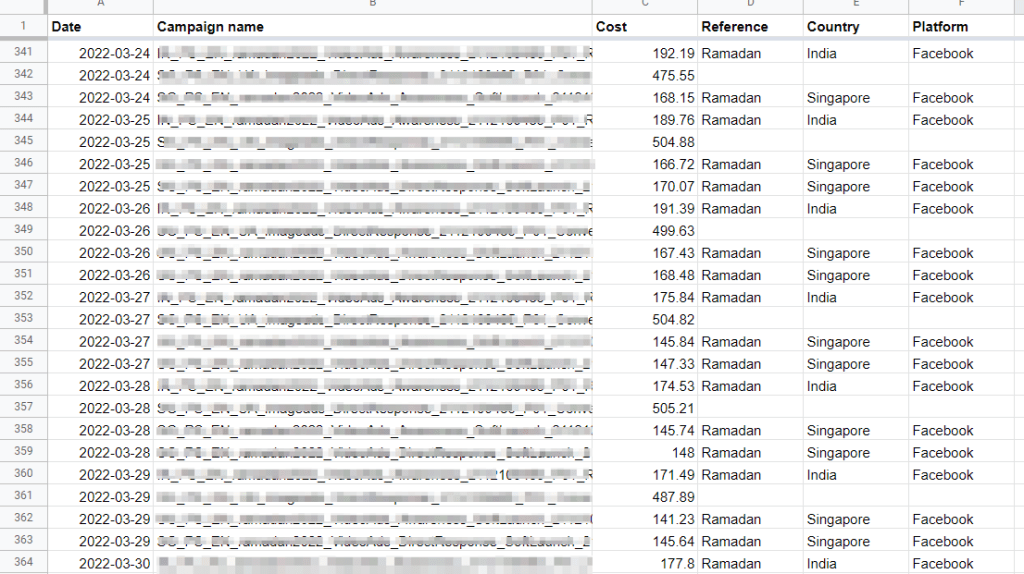Click row header 353
1024x574 pixels.
pos(23,319)
